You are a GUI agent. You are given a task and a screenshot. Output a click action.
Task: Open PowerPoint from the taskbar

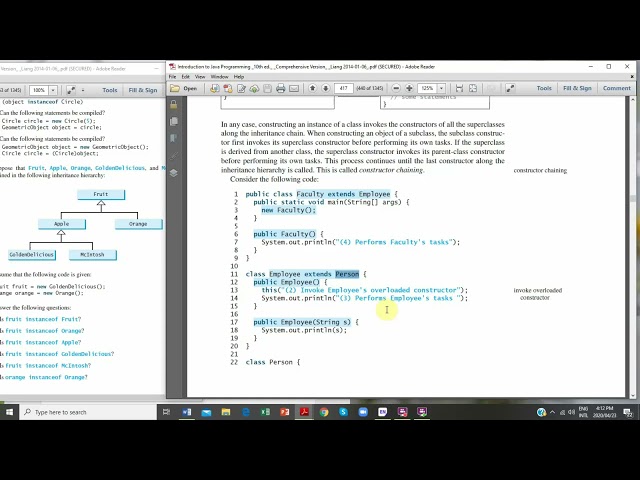tap(284, 412)
